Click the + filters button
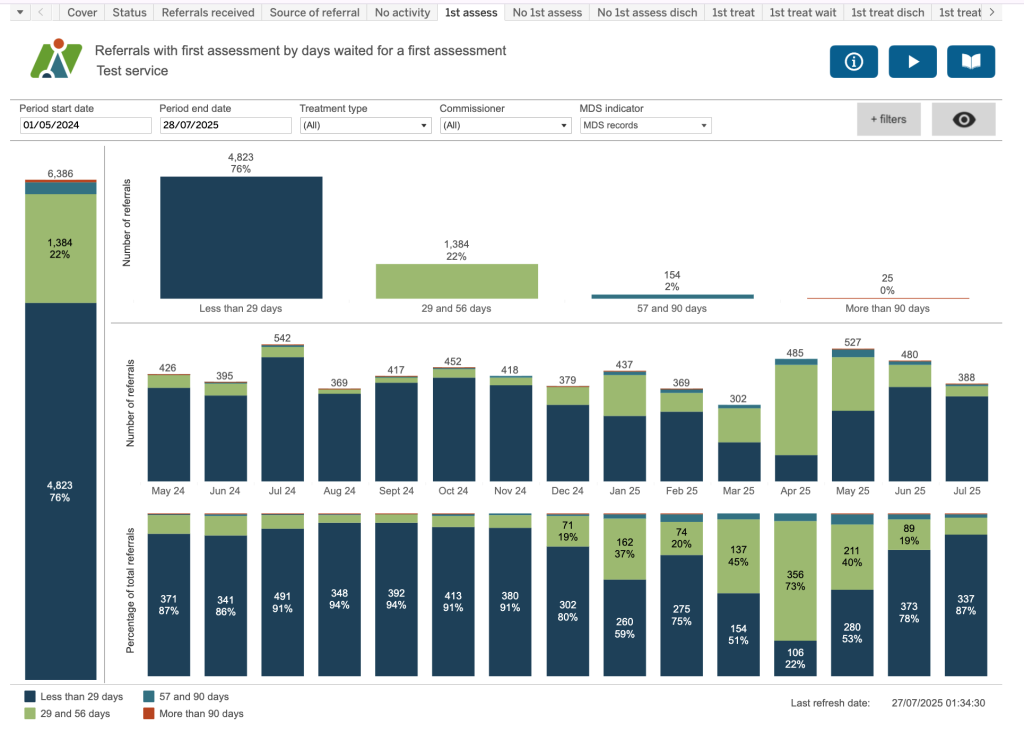The image size is (1024, 733). pyautogui.click(x=888, y=119)
